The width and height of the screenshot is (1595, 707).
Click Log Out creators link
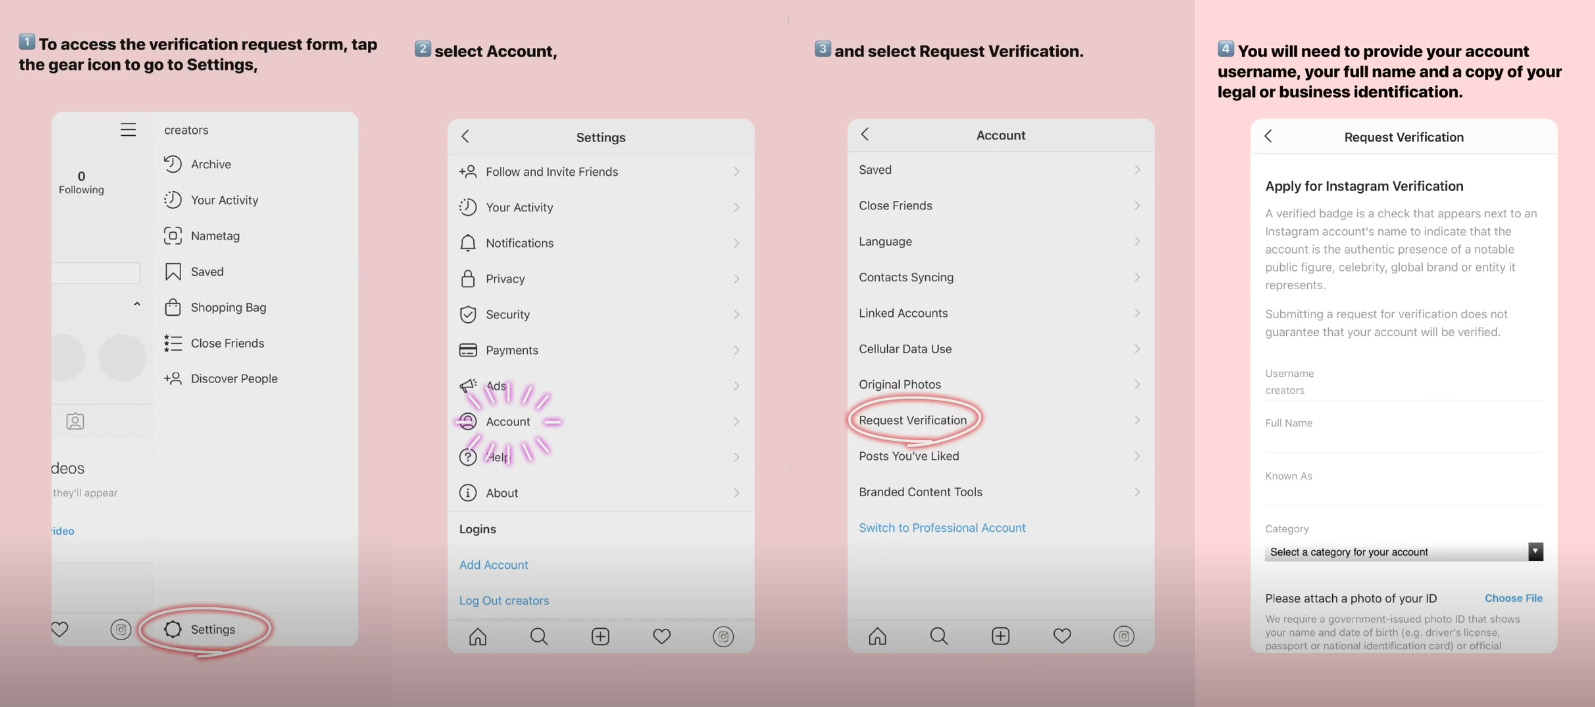(504, 601)
